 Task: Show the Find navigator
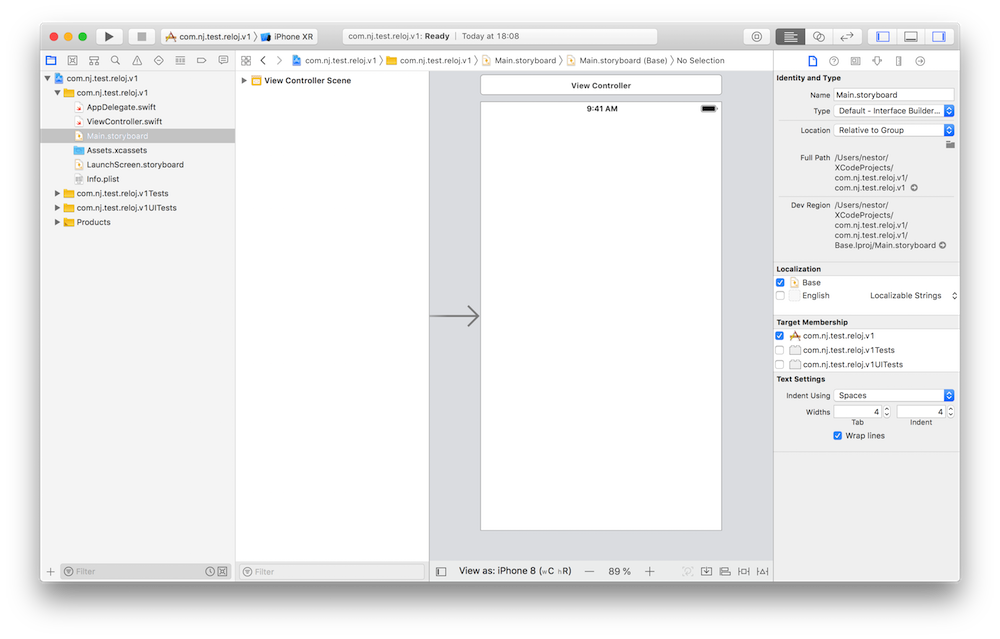click(115, 61)
